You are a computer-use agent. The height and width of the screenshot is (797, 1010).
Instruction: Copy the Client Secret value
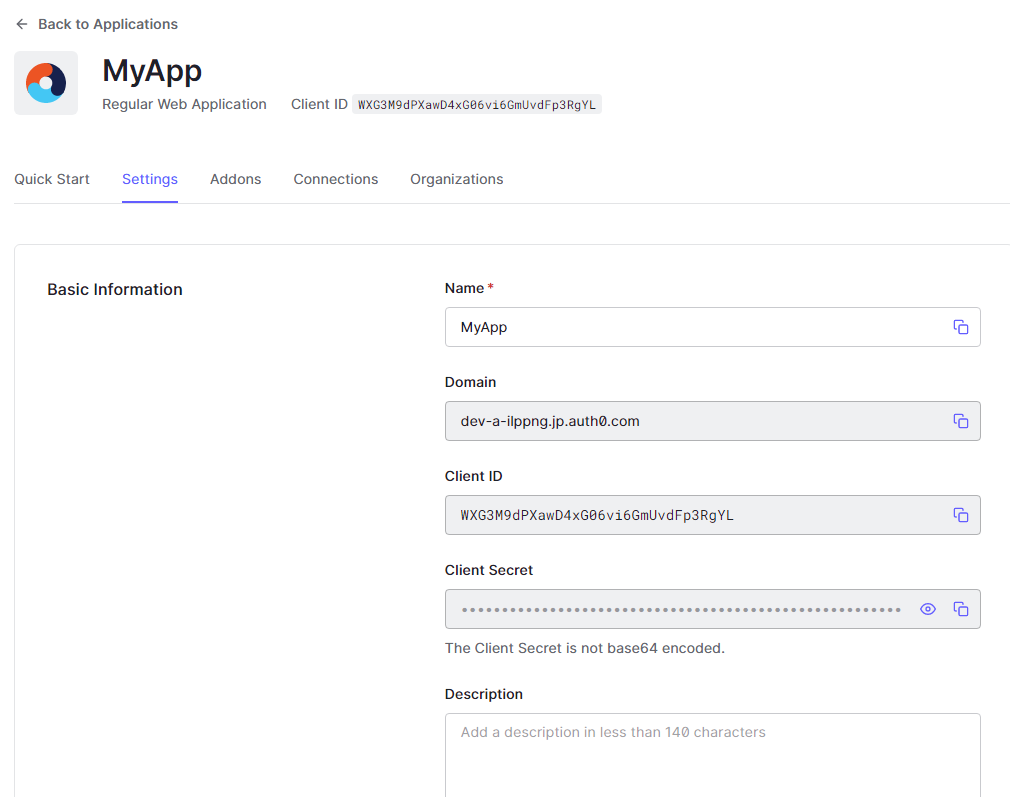[960, 610]
